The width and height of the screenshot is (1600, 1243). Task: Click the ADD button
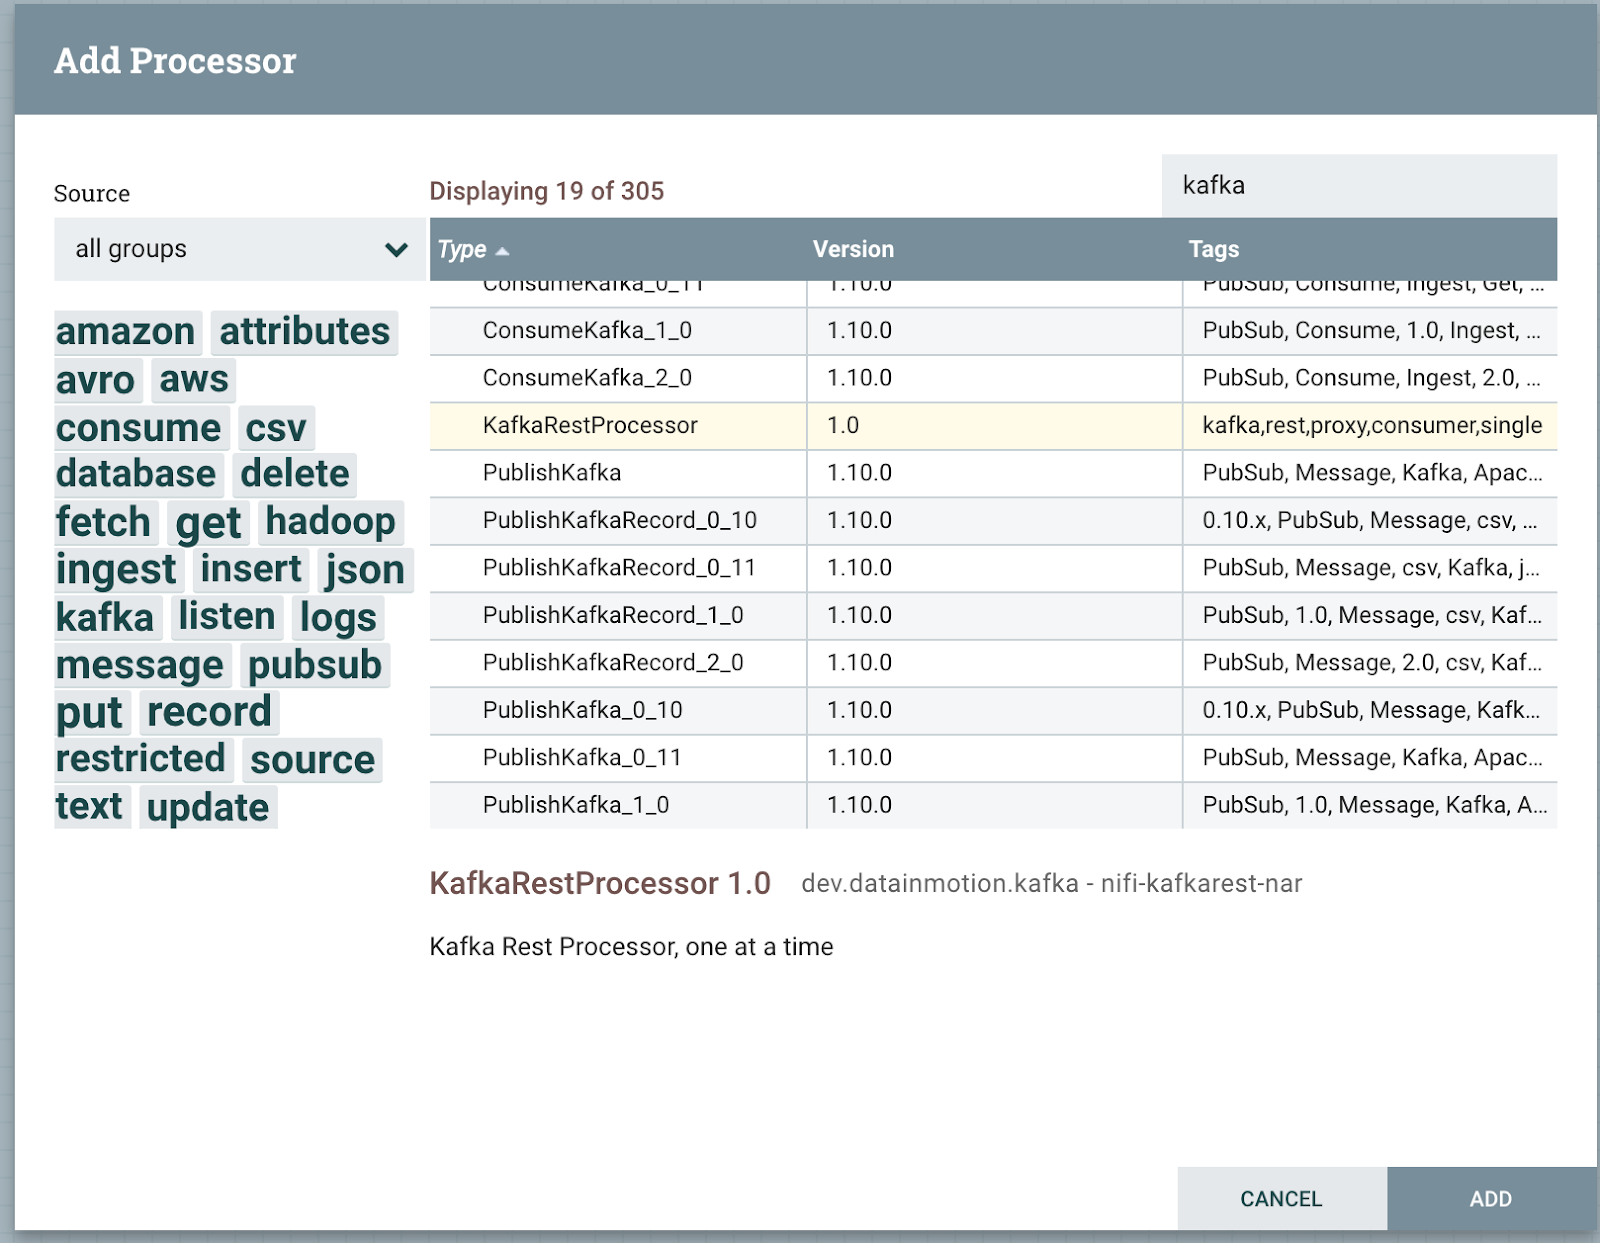1490,1198
